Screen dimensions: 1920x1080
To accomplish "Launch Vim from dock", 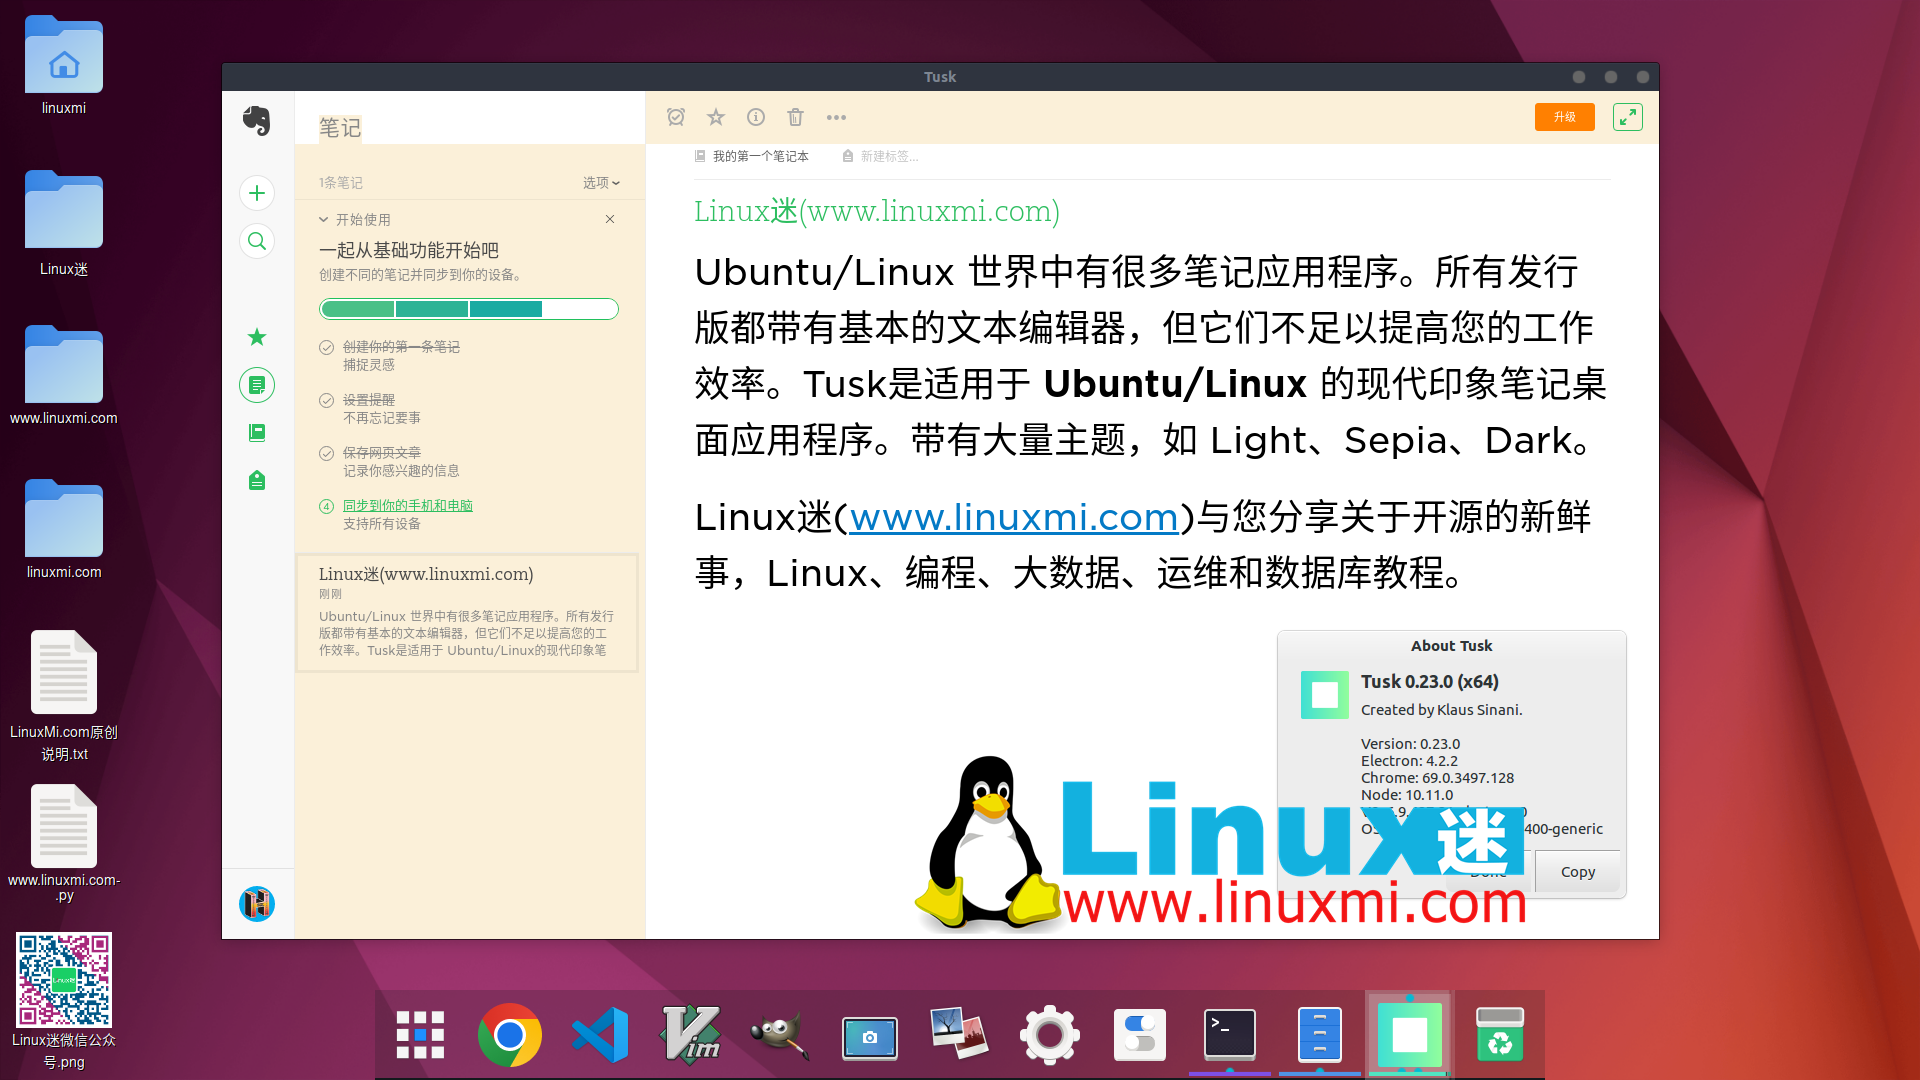I will tap(690, 1035).
